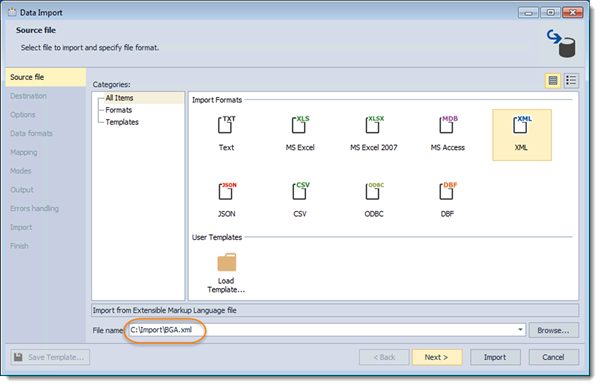Open the Modes wizard page

[x=21, y=171]
